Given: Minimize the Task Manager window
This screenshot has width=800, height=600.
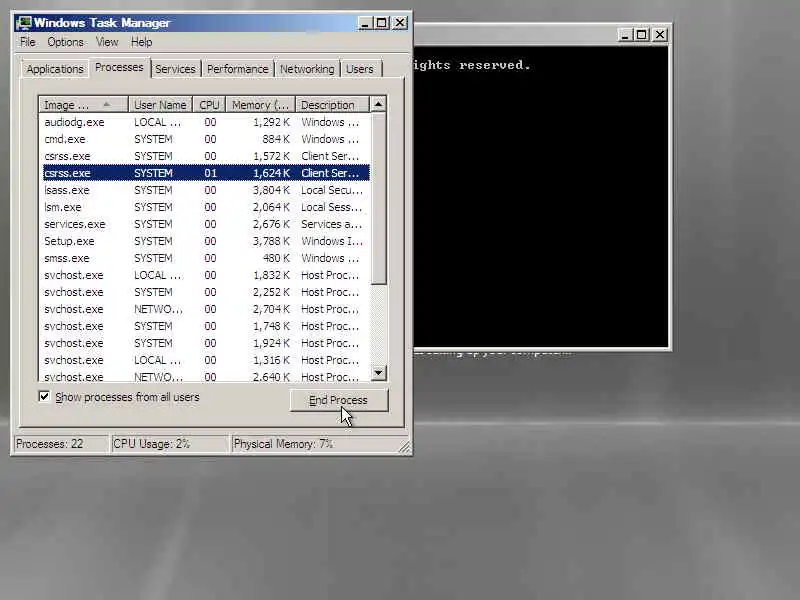Looking at the screenshot, I should 365,23.
